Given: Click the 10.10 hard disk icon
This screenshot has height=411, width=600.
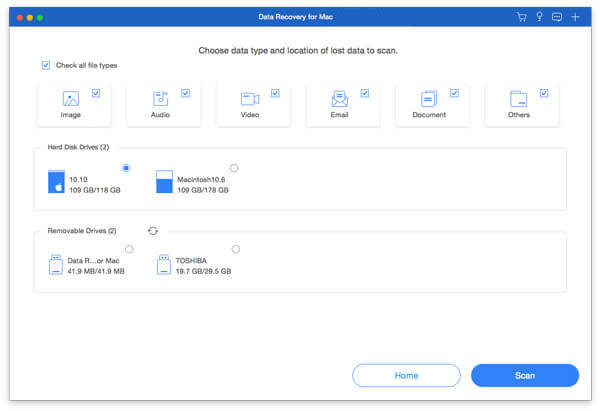Looking at the screenshot, I should tap(56, 182).
